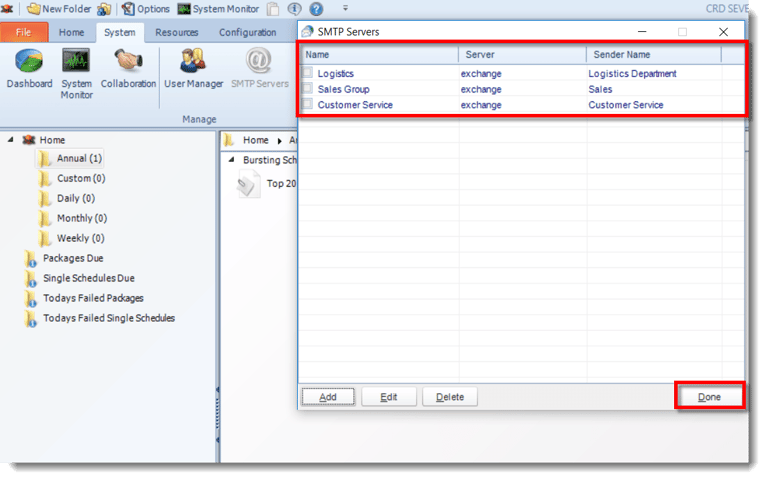Click the clipboard paste icon in top toolbar
This screenshot has width=766, height=480.
pyautogui.click(x=273, y=9)
